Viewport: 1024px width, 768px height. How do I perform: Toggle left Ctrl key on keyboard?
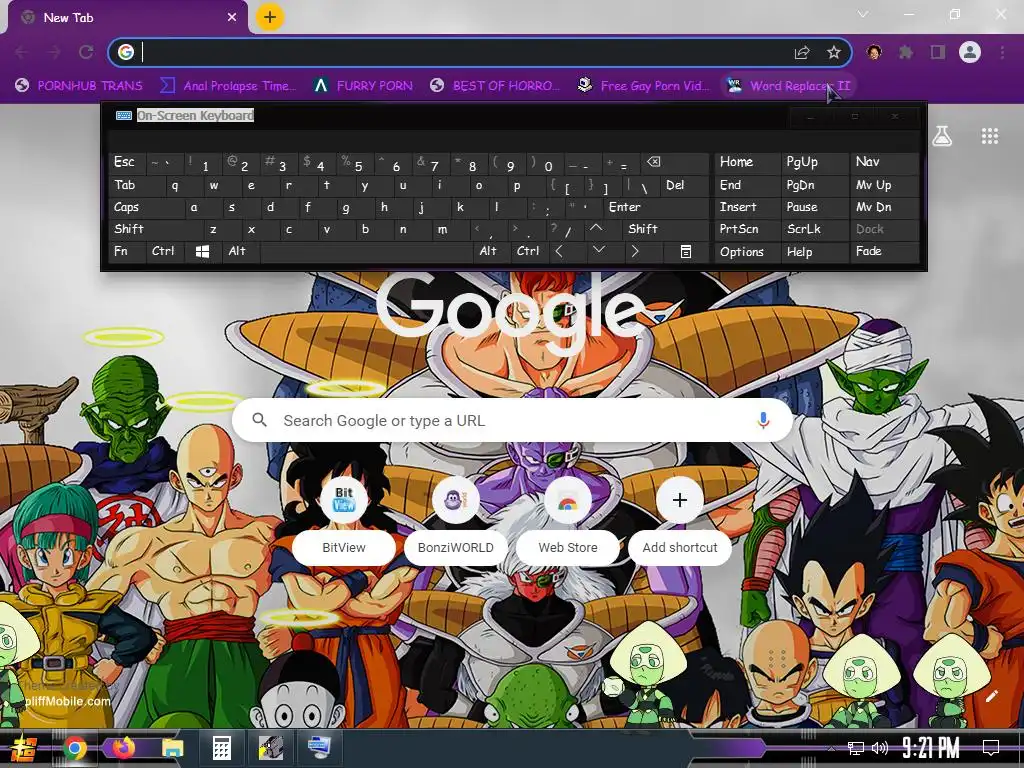point(165,251)
